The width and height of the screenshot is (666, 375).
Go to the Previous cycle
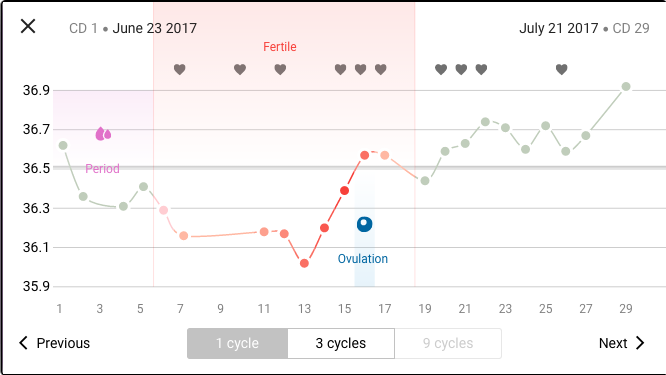tap(55, 343)
